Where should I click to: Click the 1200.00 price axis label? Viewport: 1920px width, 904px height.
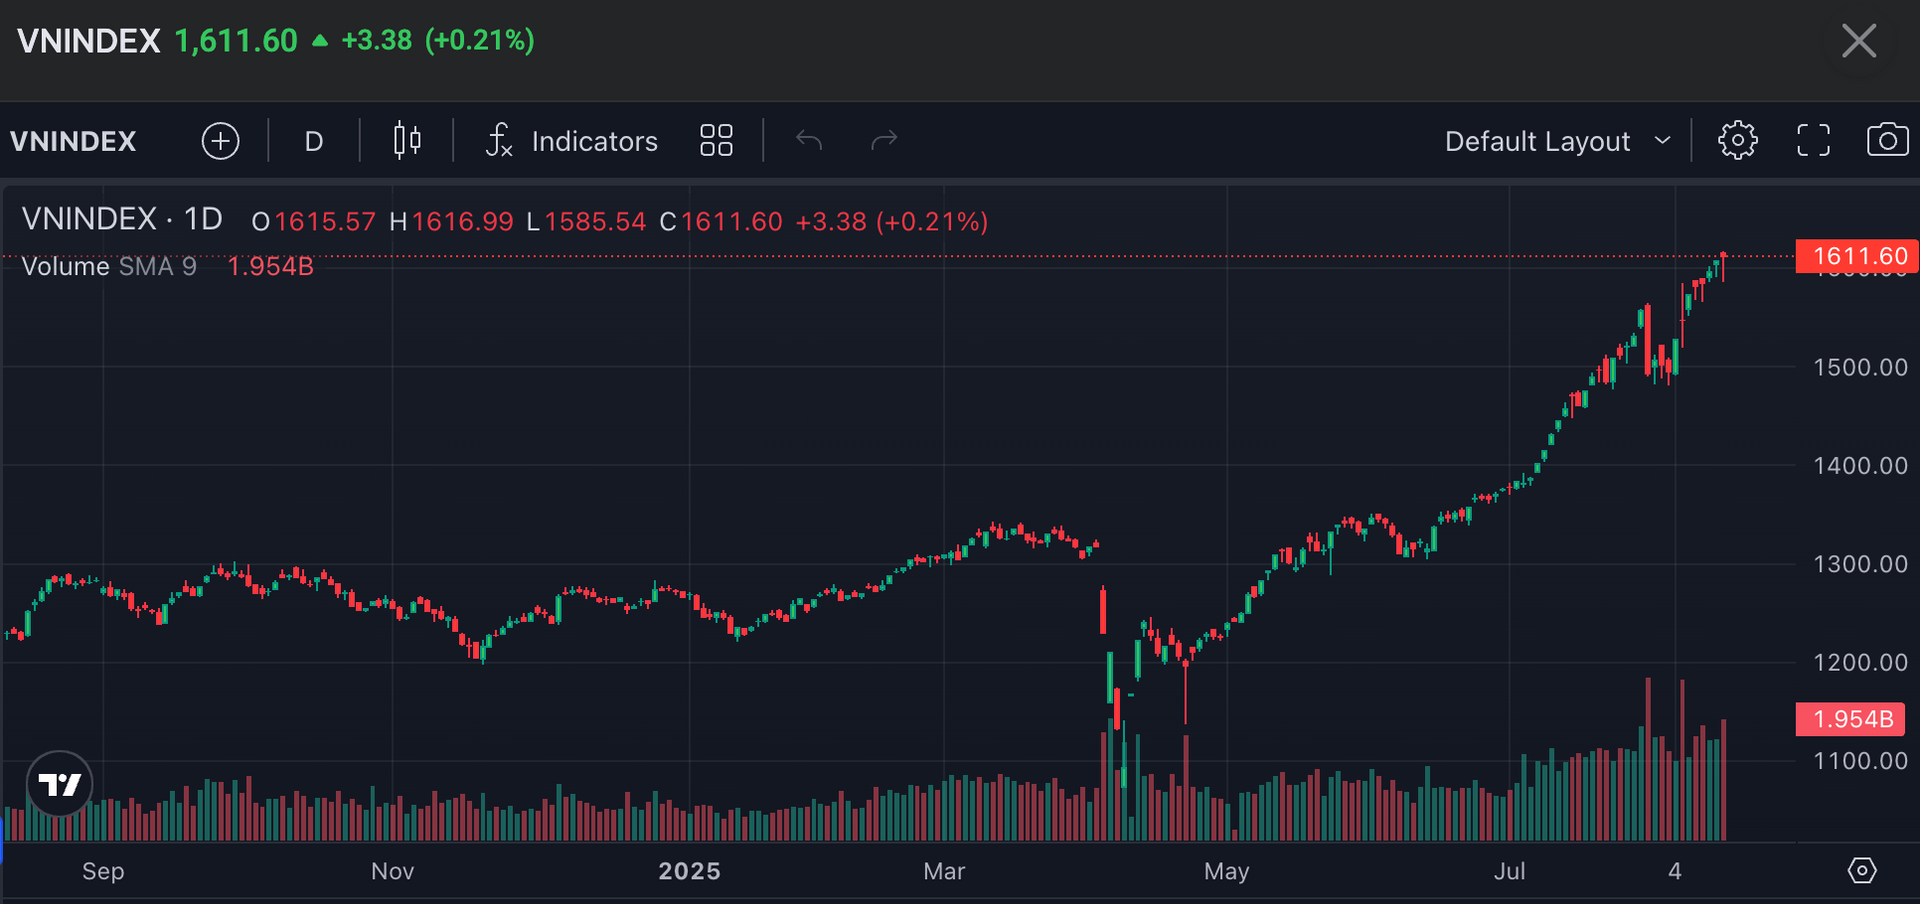coord(1860,662)
